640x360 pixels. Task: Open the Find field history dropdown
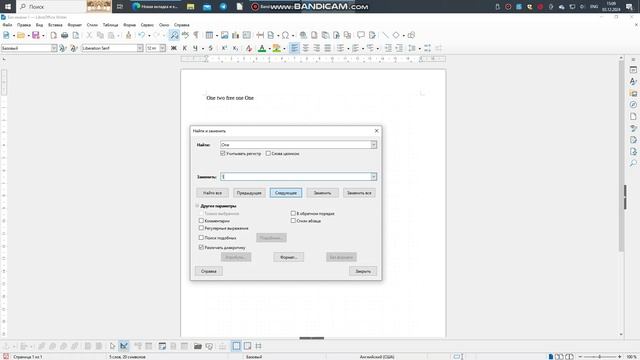click(373, 144)
